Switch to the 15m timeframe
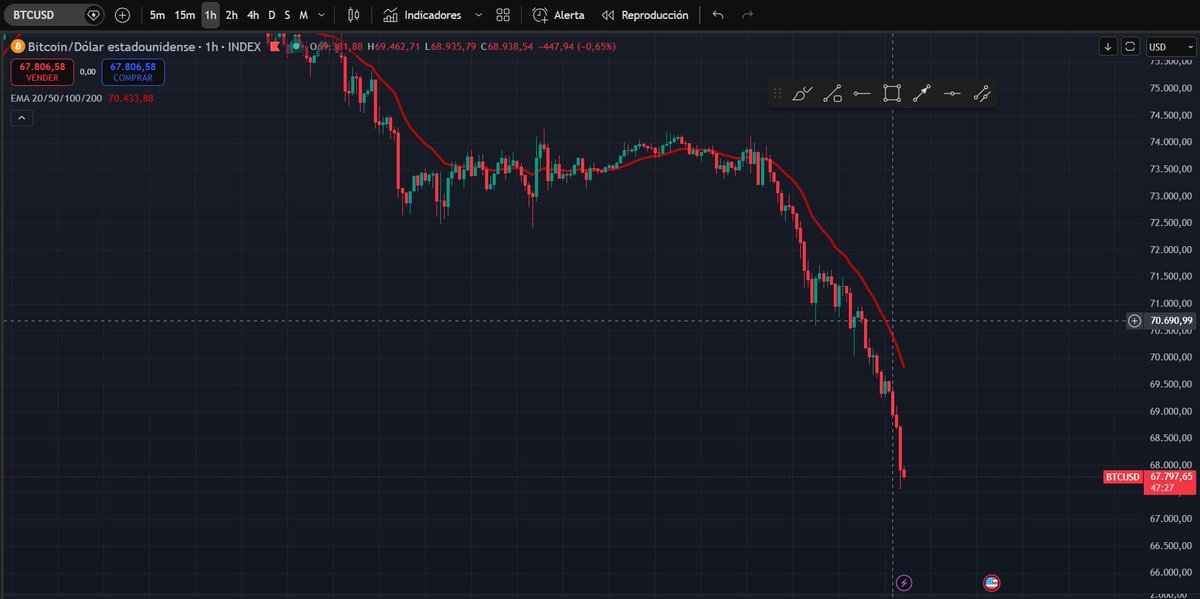The image size is (1200, 599). click(185, 15)
